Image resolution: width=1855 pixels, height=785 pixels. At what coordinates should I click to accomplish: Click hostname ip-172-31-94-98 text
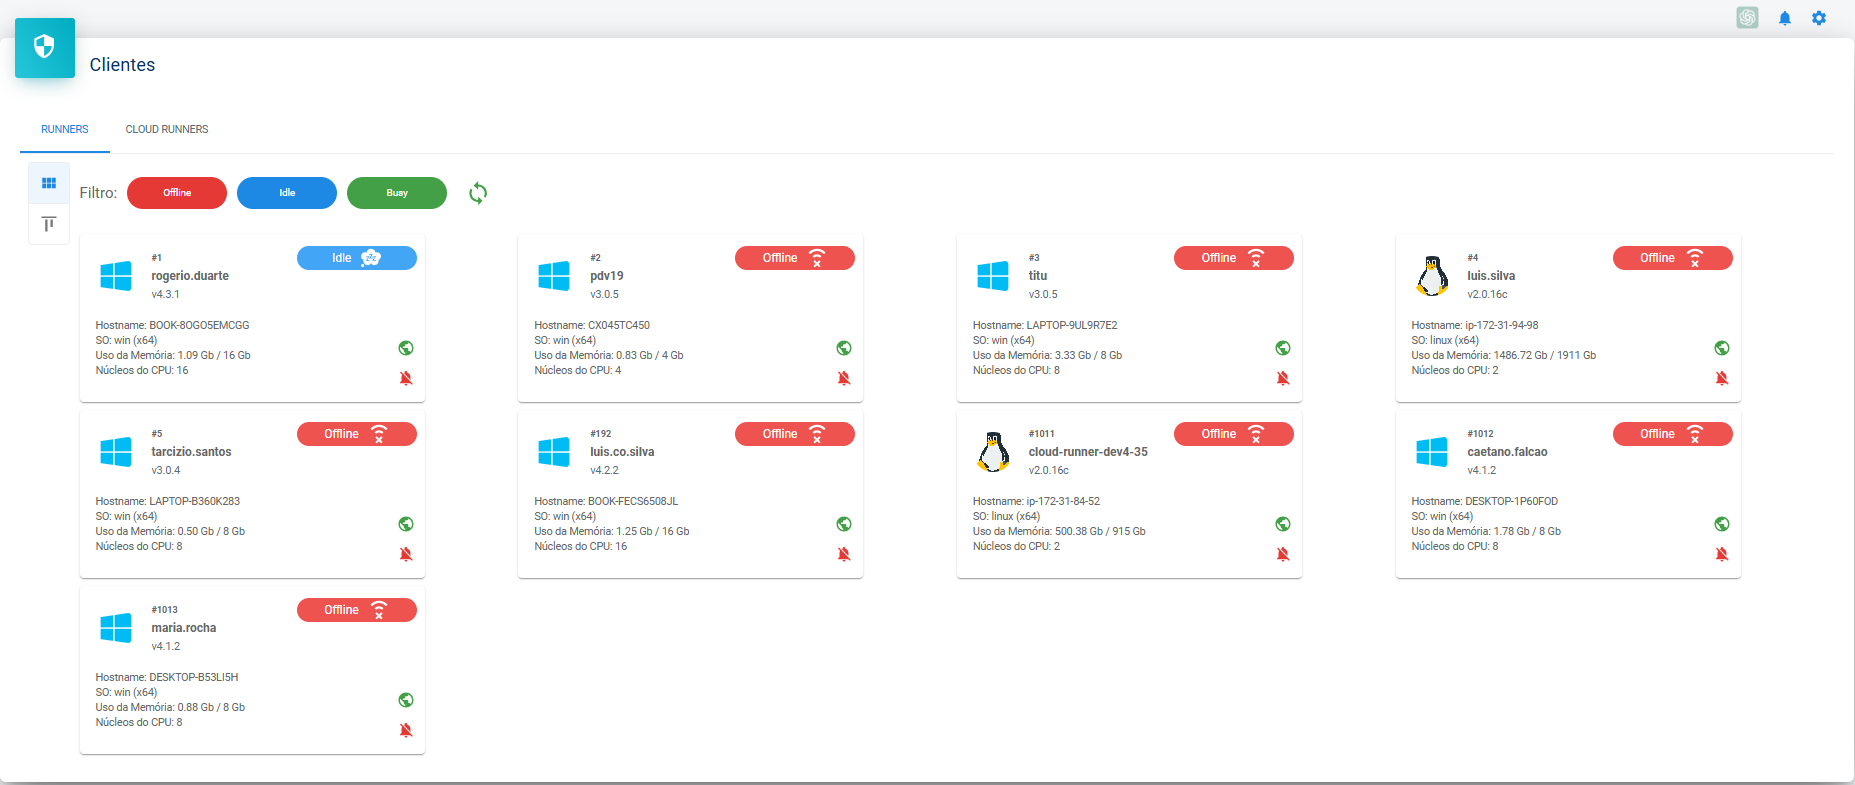[x=1502, y=325]
